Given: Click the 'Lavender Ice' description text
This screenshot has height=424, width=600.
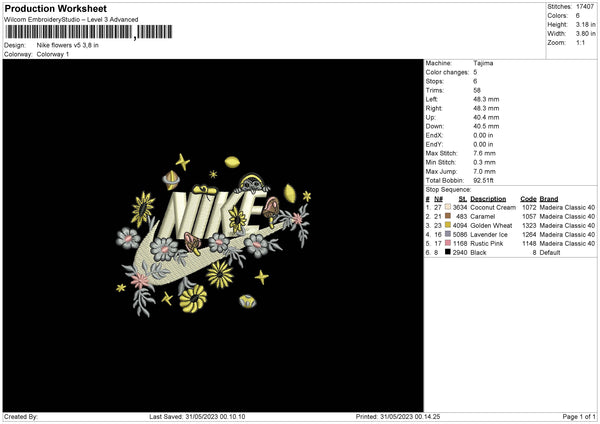Looking at the screenshot, I should pos(489,235).
